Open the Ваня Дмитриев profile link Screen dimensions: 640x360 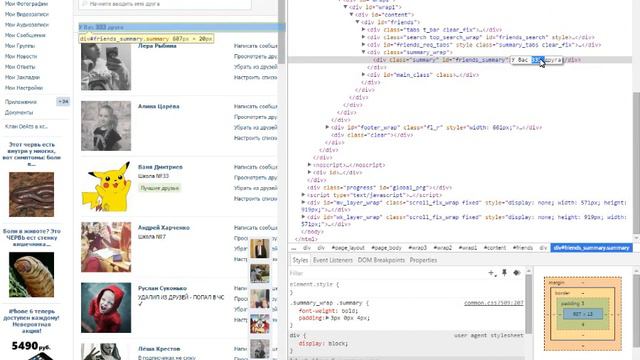coord(160,167)
